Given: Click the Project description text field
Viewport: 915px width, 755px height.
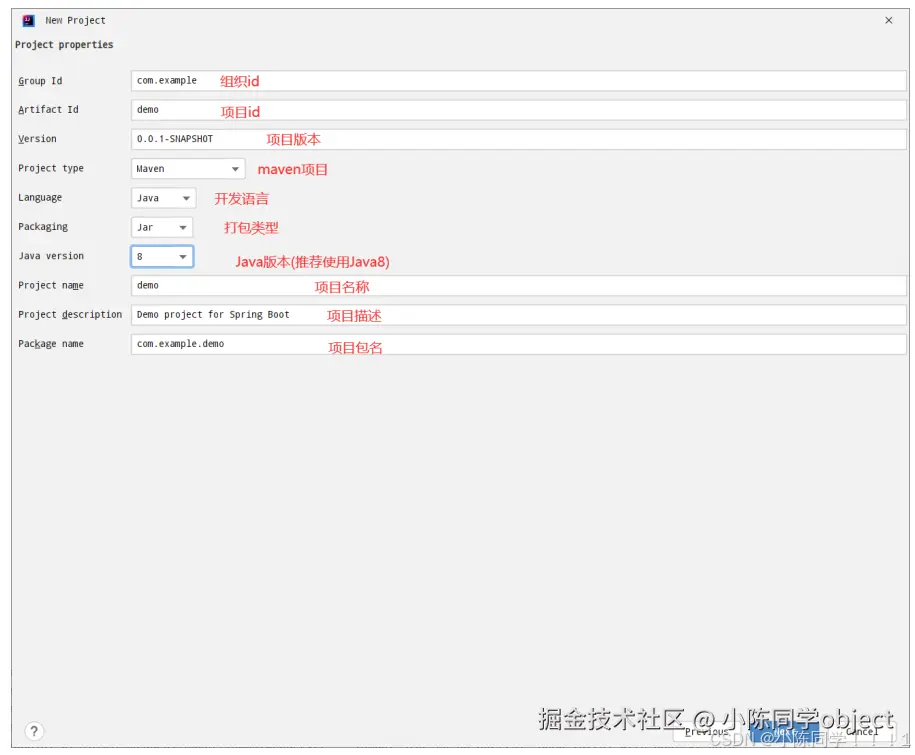Looking at the screenshot, I should coord(518,314).
